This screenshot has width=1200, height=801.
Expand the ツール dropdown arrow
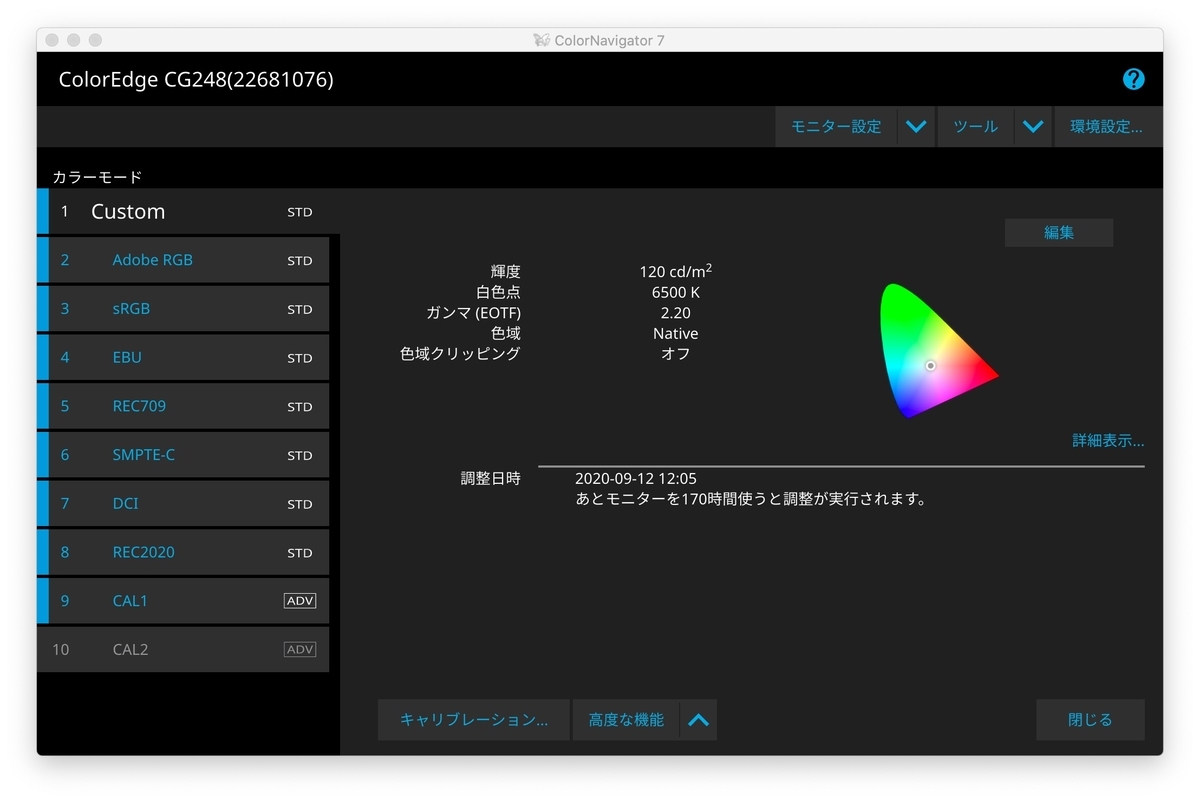1033,127
